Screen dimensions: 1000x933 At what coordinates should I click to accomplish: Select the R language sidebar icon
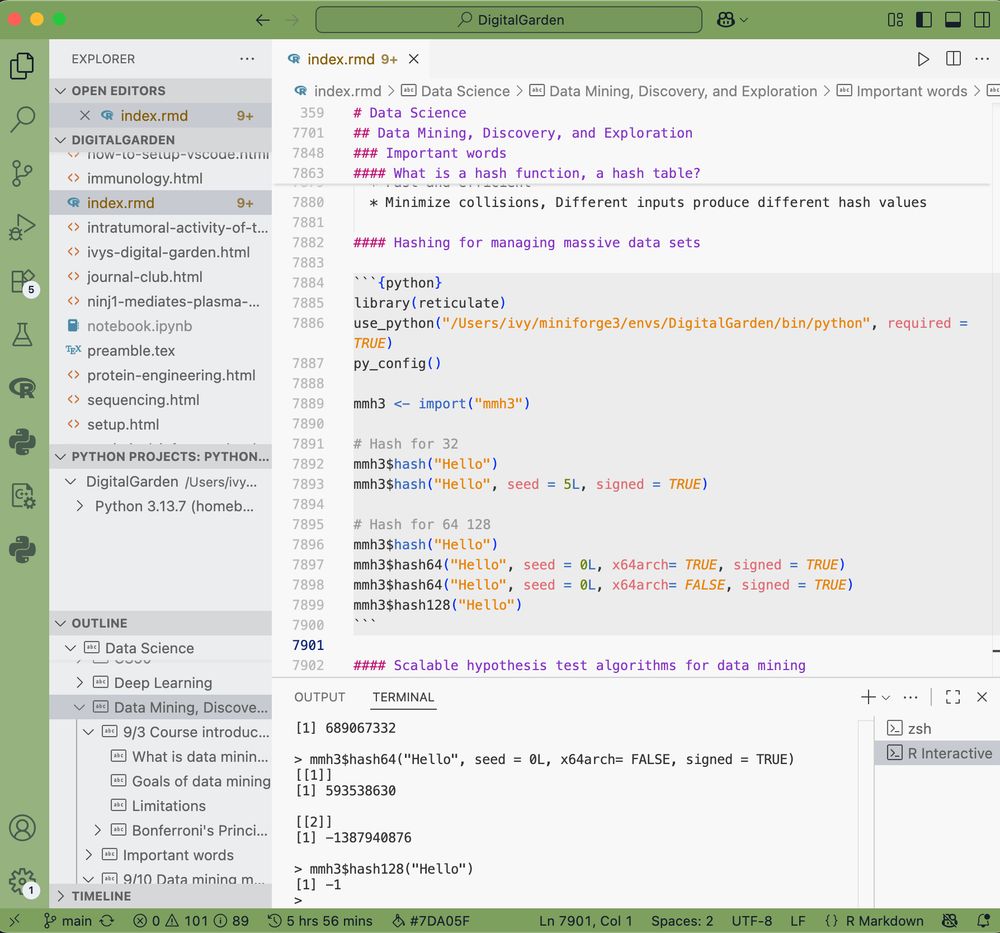tap(24, 392)
